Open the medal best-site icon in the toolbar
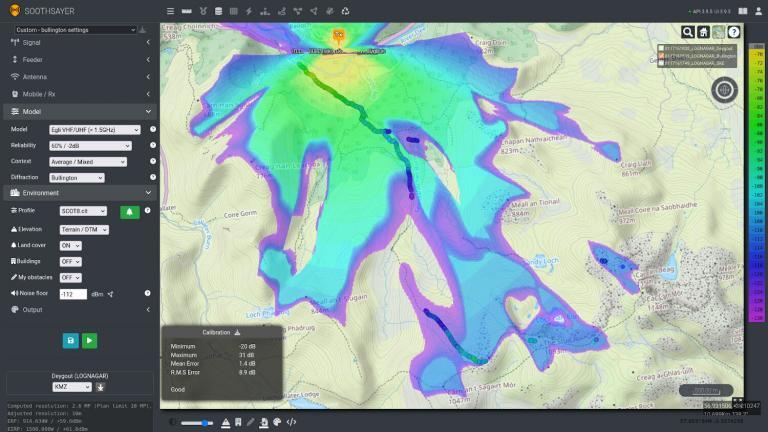 203,11
